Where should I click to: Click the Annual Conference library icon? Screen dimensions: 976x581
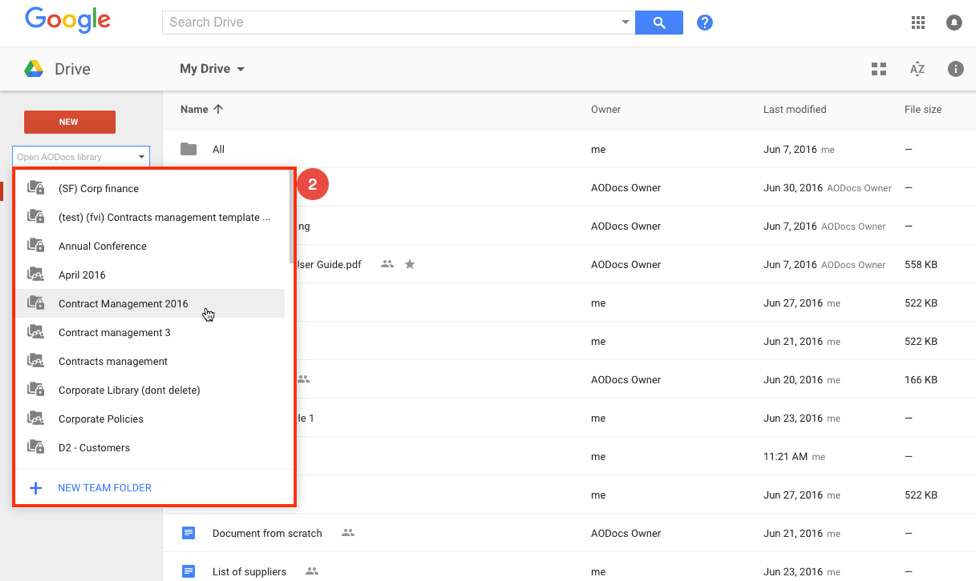pyautogui.click(x=35, y=245)
